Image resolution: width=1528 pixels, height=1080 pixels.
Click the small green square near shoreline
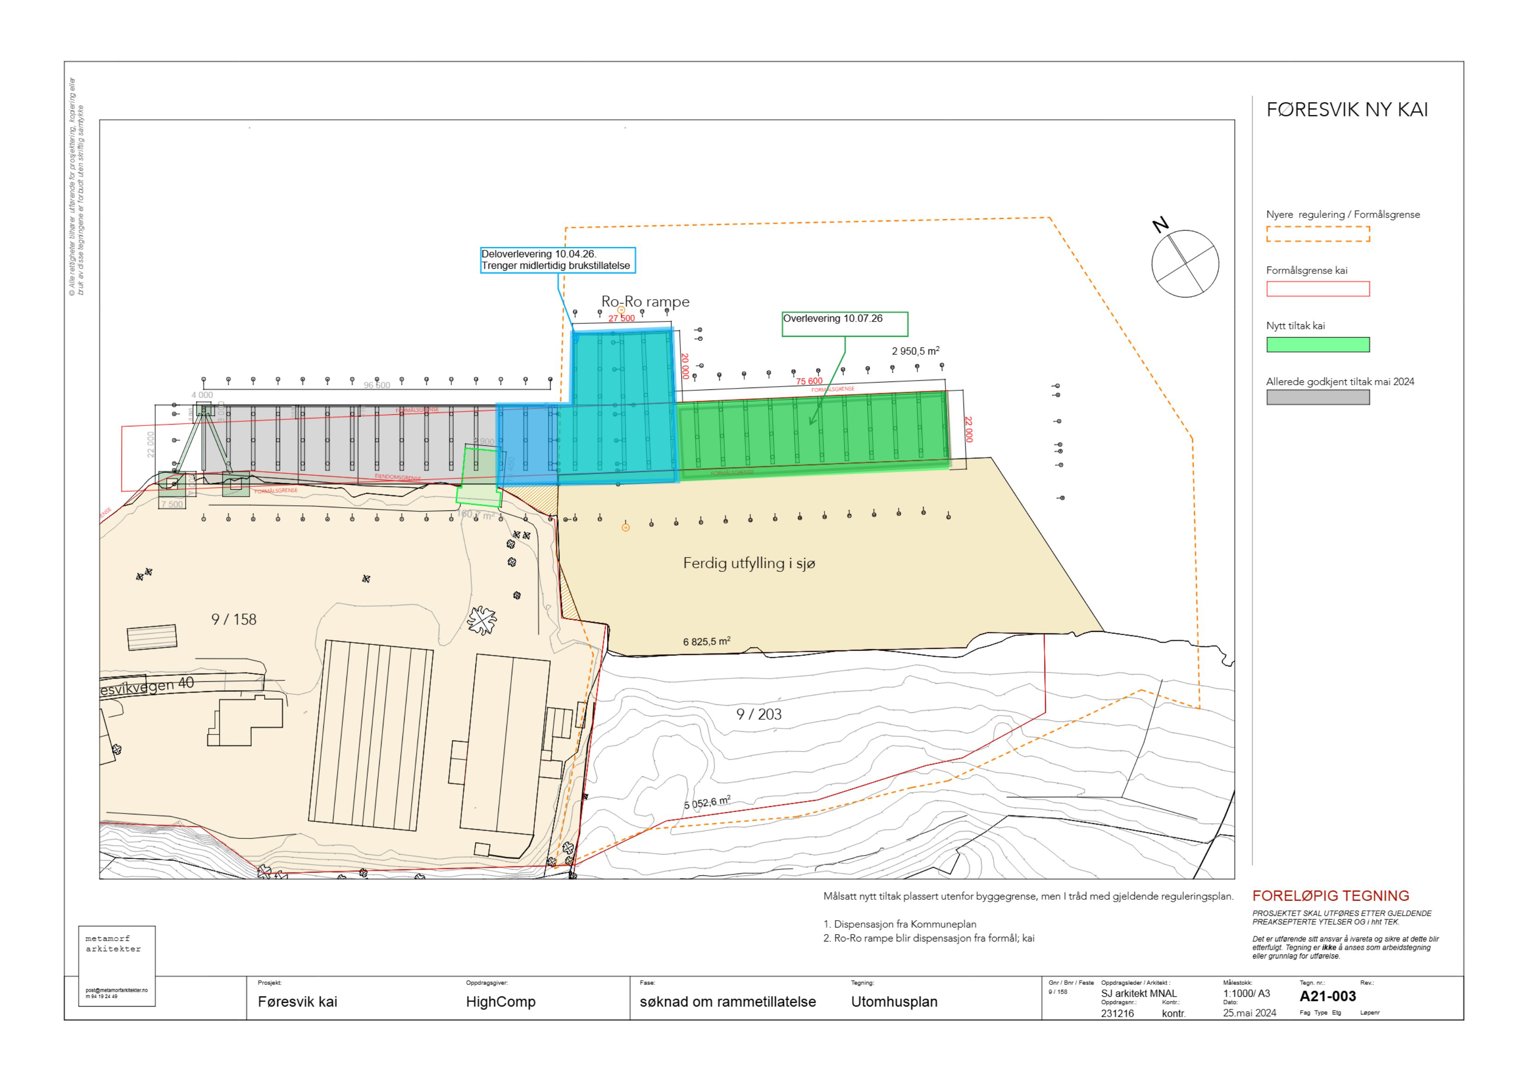pos(479,477)
